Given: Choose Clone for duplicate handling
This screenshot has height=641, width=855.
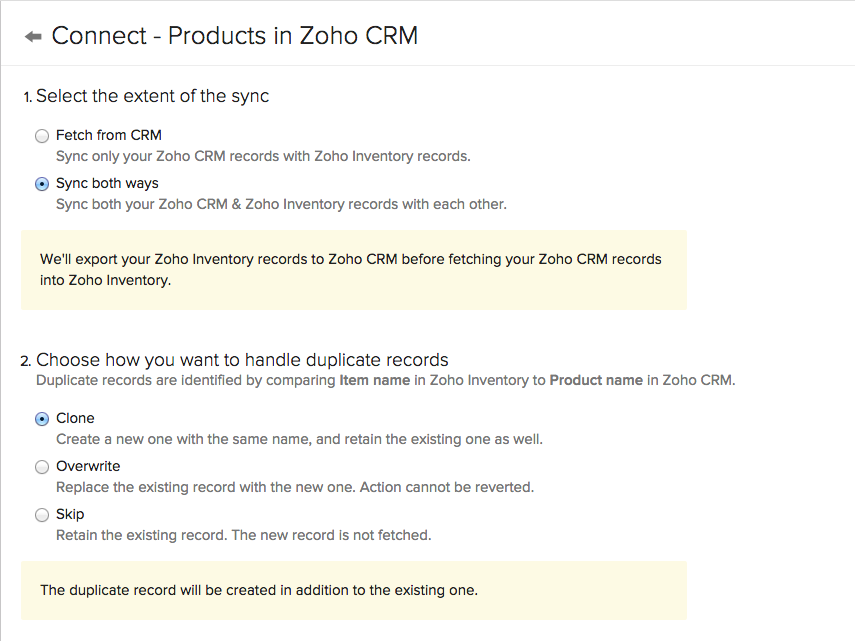Looking at the screenshot, I should [x=41, y=418].
